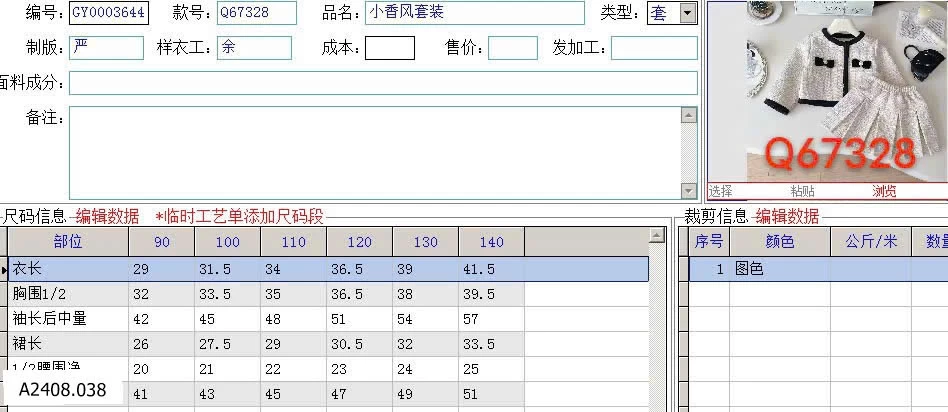Select the 衣长 row label
This screenshot has height=412, width=948.
point(68,269)
